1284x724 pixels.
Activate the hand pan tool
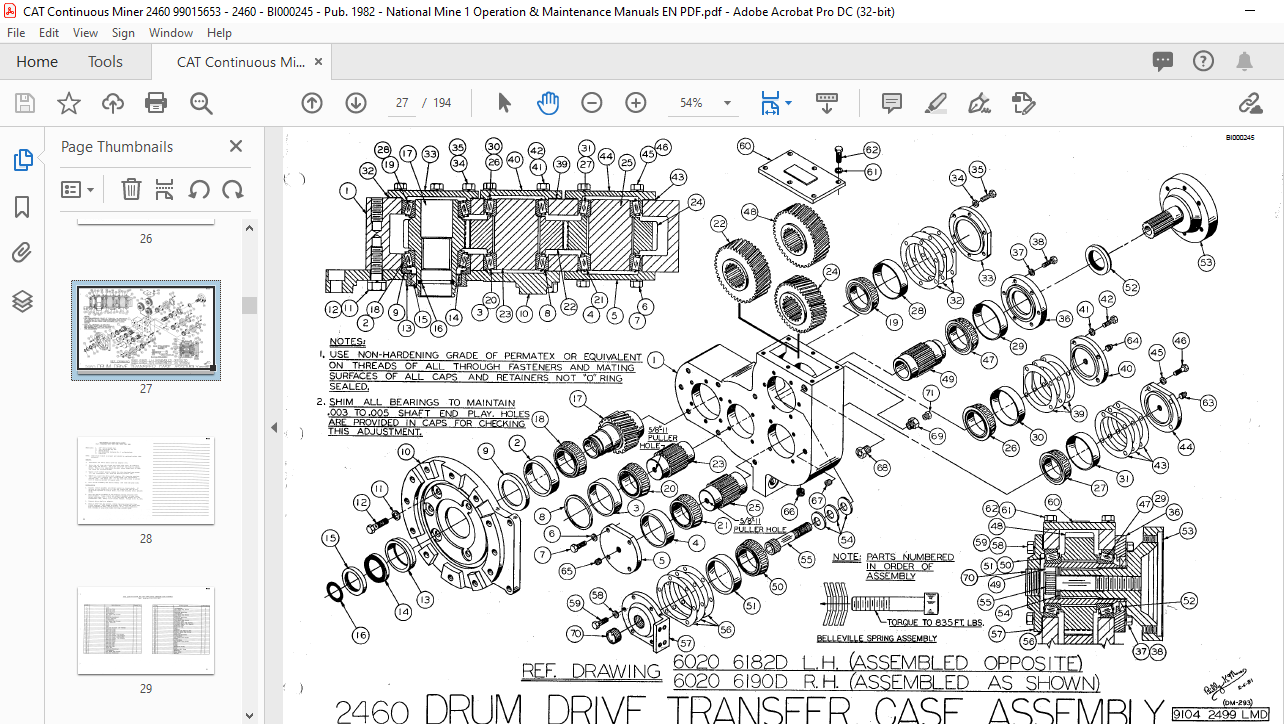coord(548,103)
